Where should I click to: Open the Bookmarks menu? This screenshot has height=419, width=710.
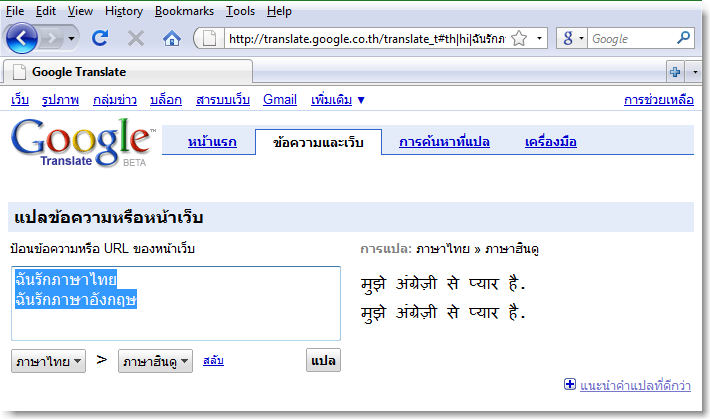coord(184,11)
